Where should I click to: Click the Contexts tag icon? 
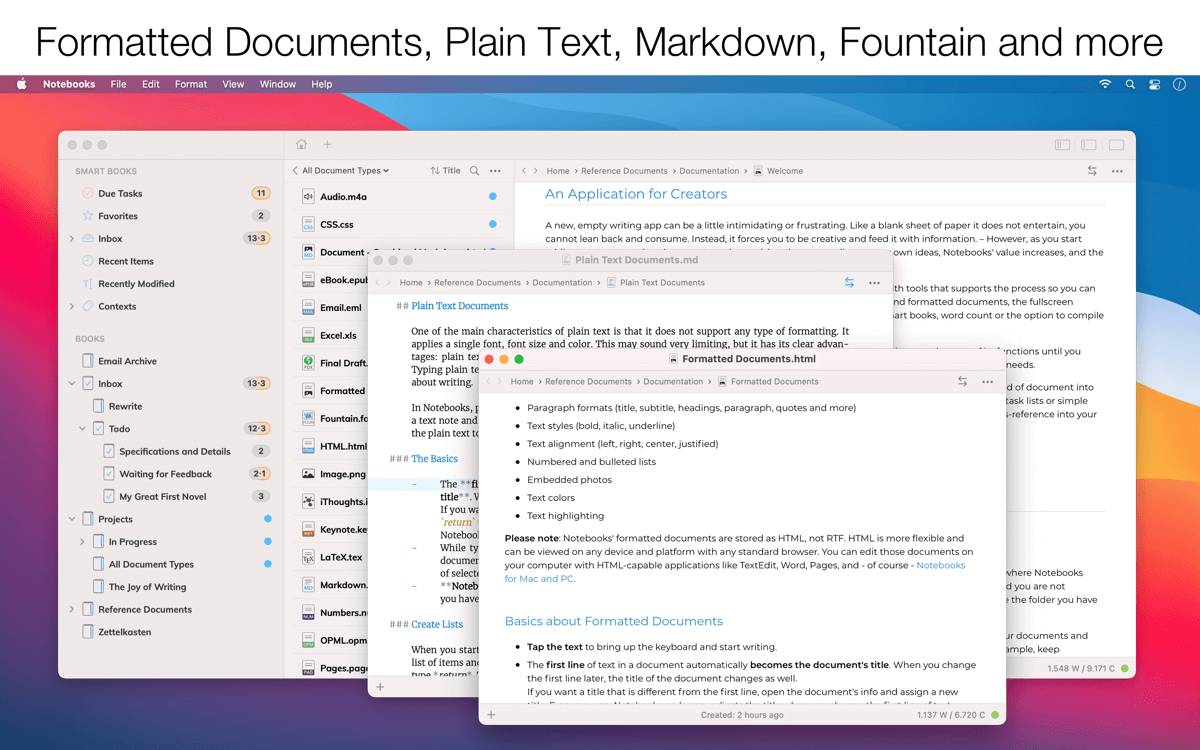coord(88,306)
